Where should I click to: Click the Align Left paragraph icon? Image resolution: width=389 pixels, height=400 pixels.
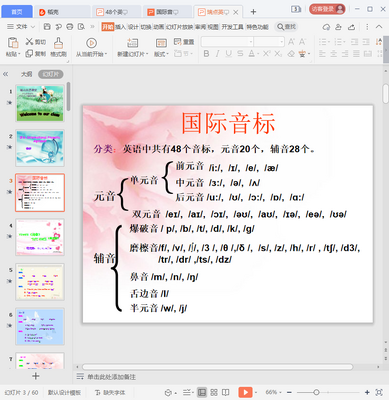(x=322, y=53)
